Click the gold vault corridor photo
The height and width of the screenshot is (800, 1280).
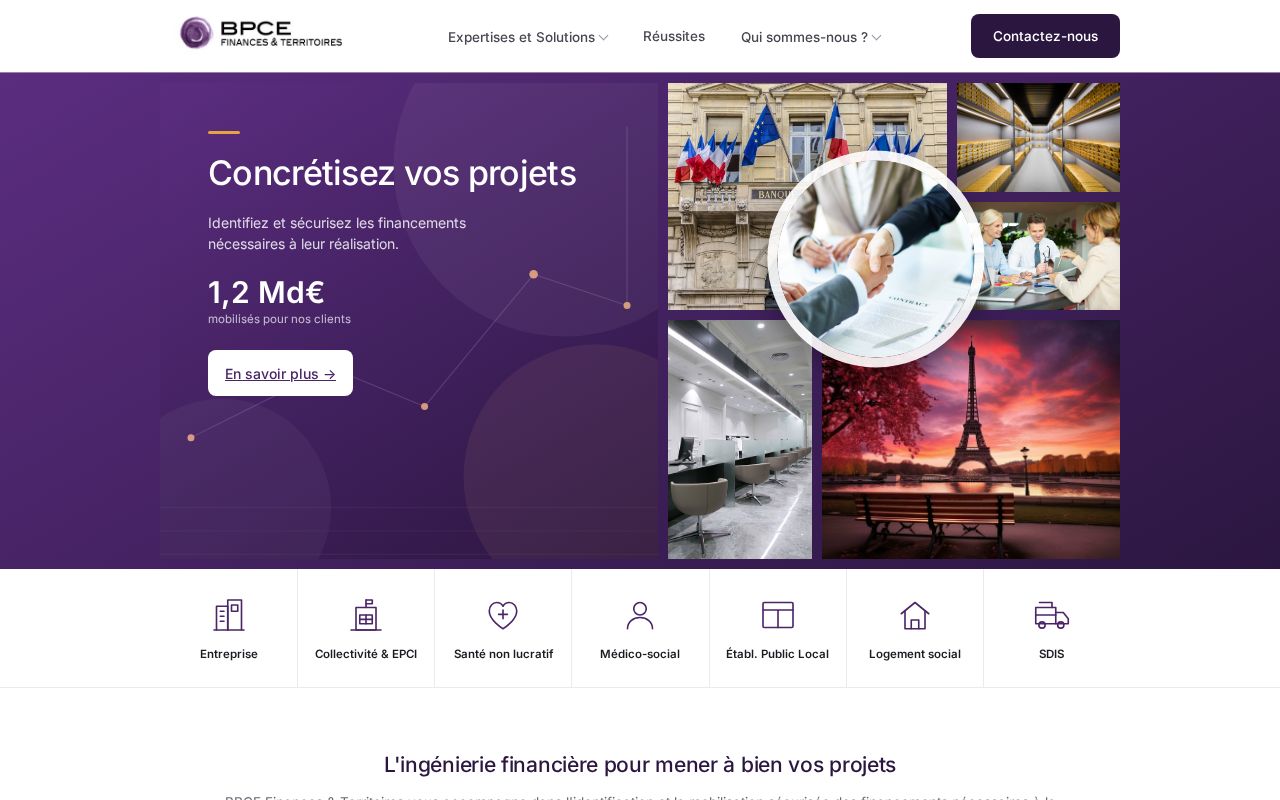tap(1038, 137)
